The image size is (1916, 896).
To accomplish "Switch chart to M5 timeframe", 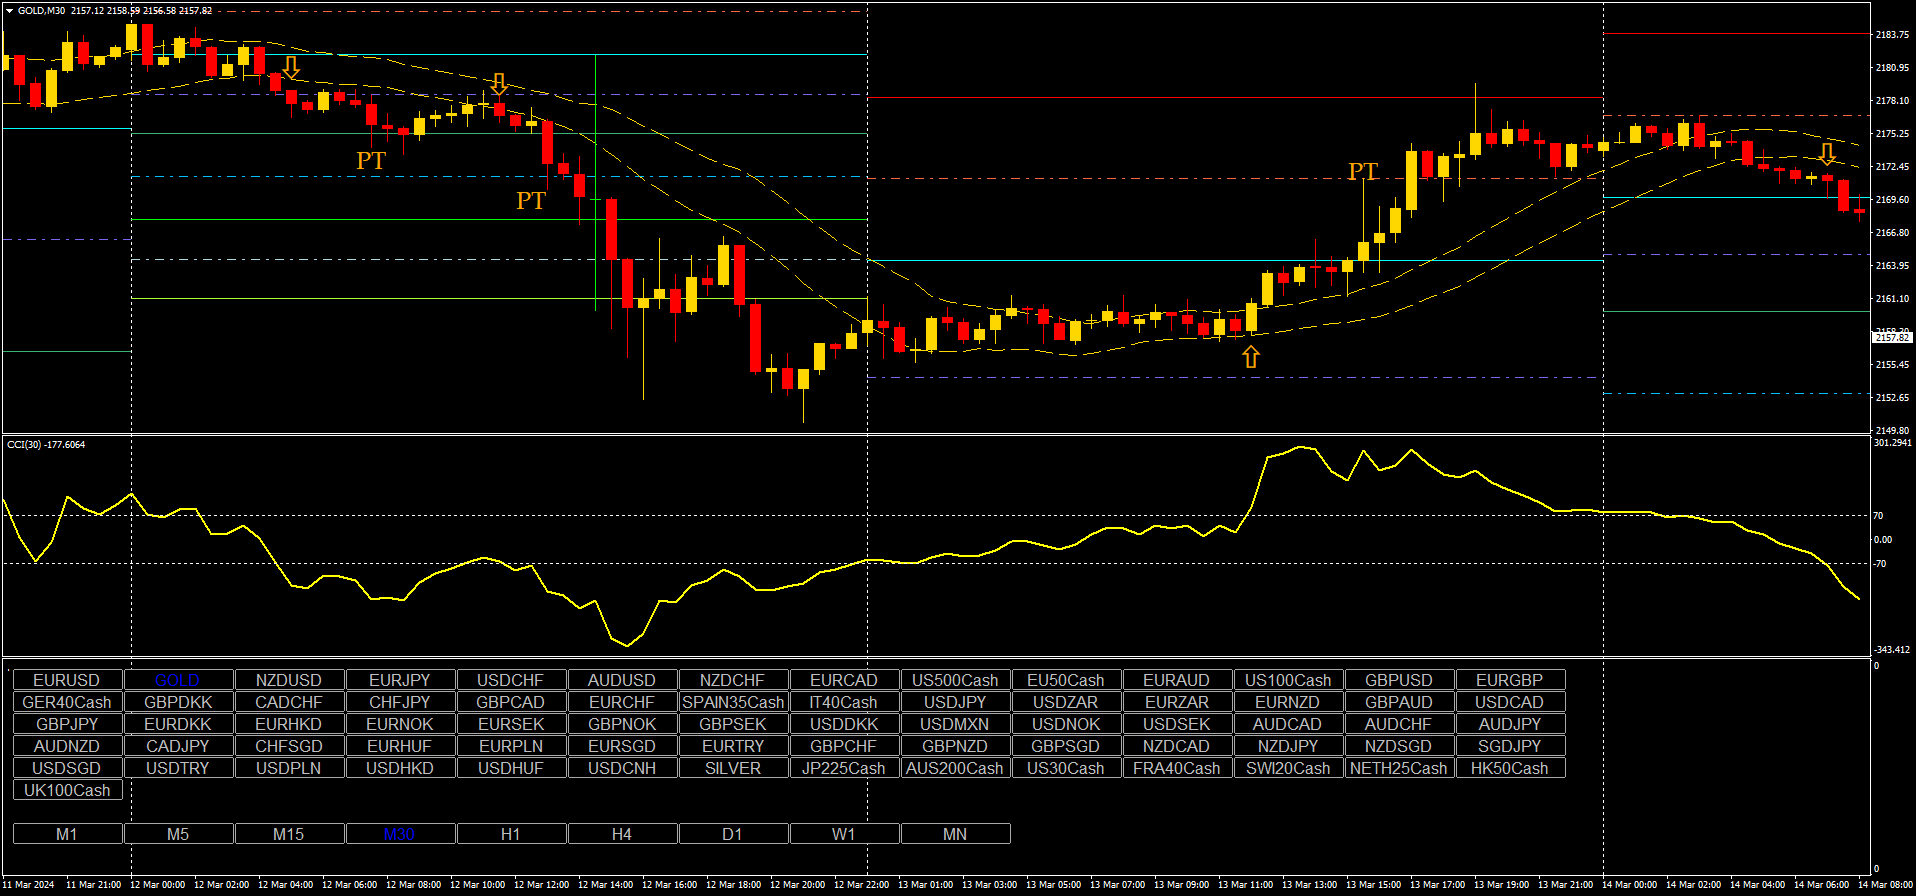I will tap(178, 834).
